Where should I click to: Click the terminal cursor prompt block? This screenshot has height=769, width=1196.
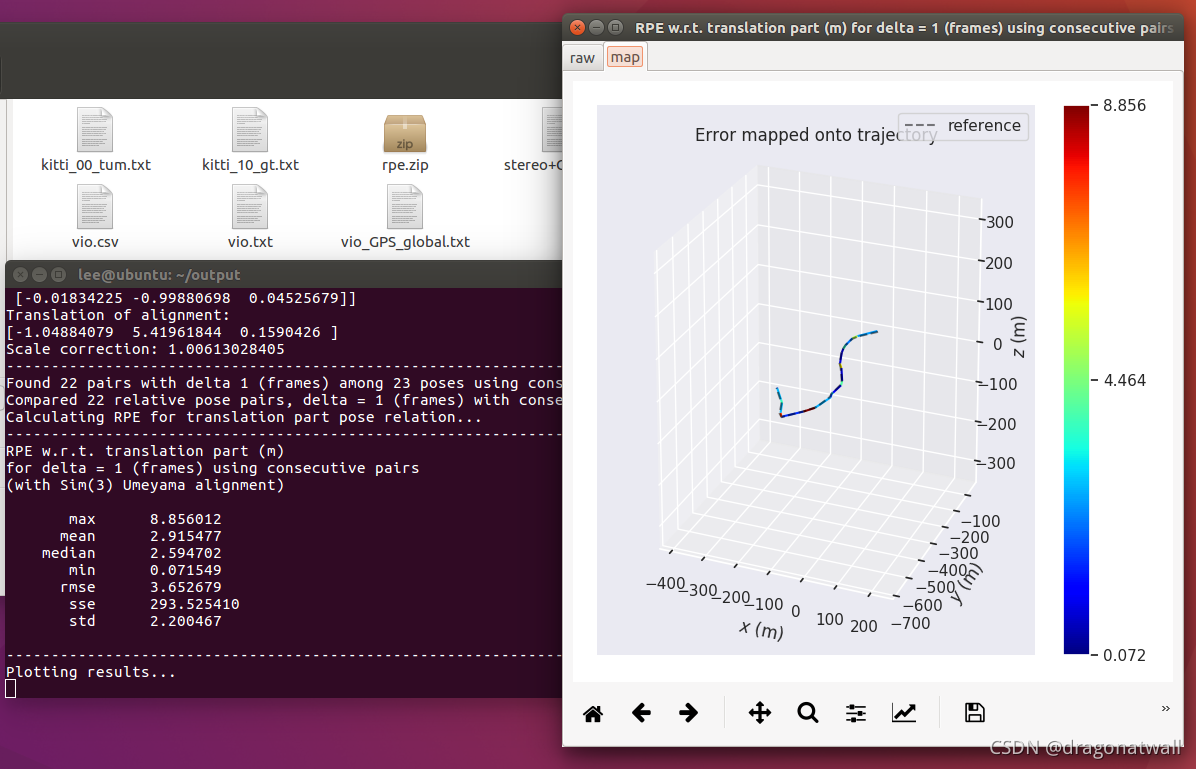[x=11, y=688]
